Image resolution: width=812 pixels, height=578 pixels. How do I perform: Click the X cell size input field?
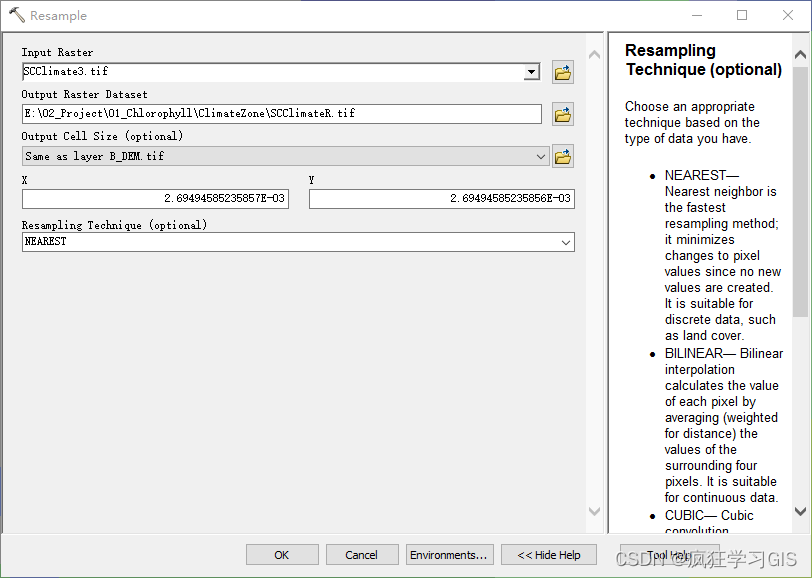155,199
